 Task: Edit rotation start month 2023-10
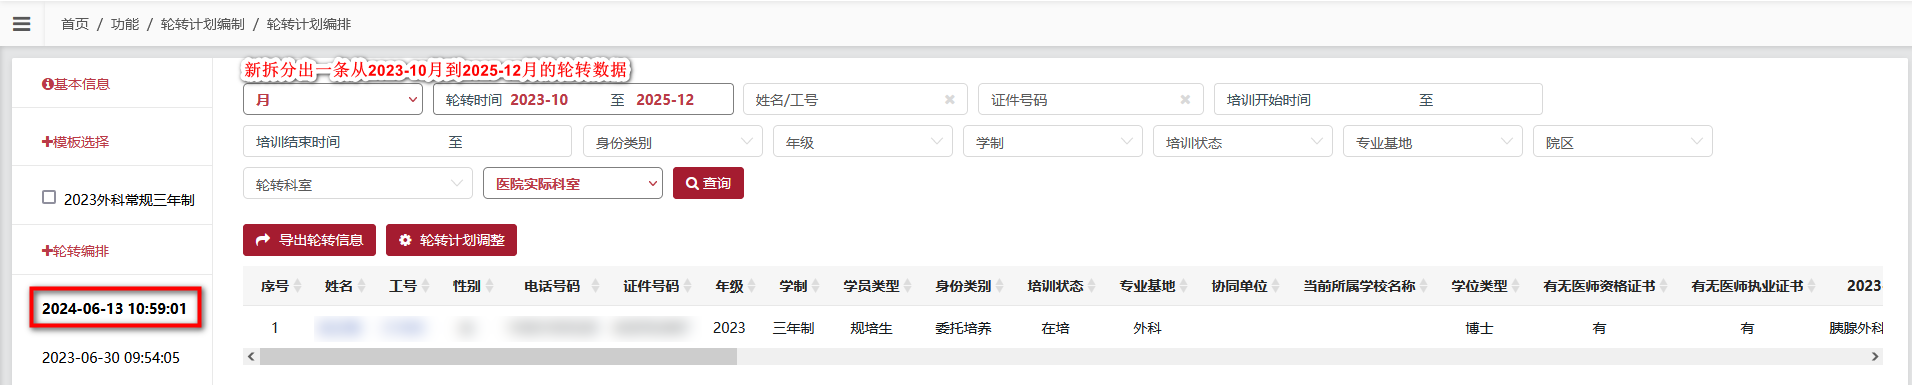coord(539,100)
